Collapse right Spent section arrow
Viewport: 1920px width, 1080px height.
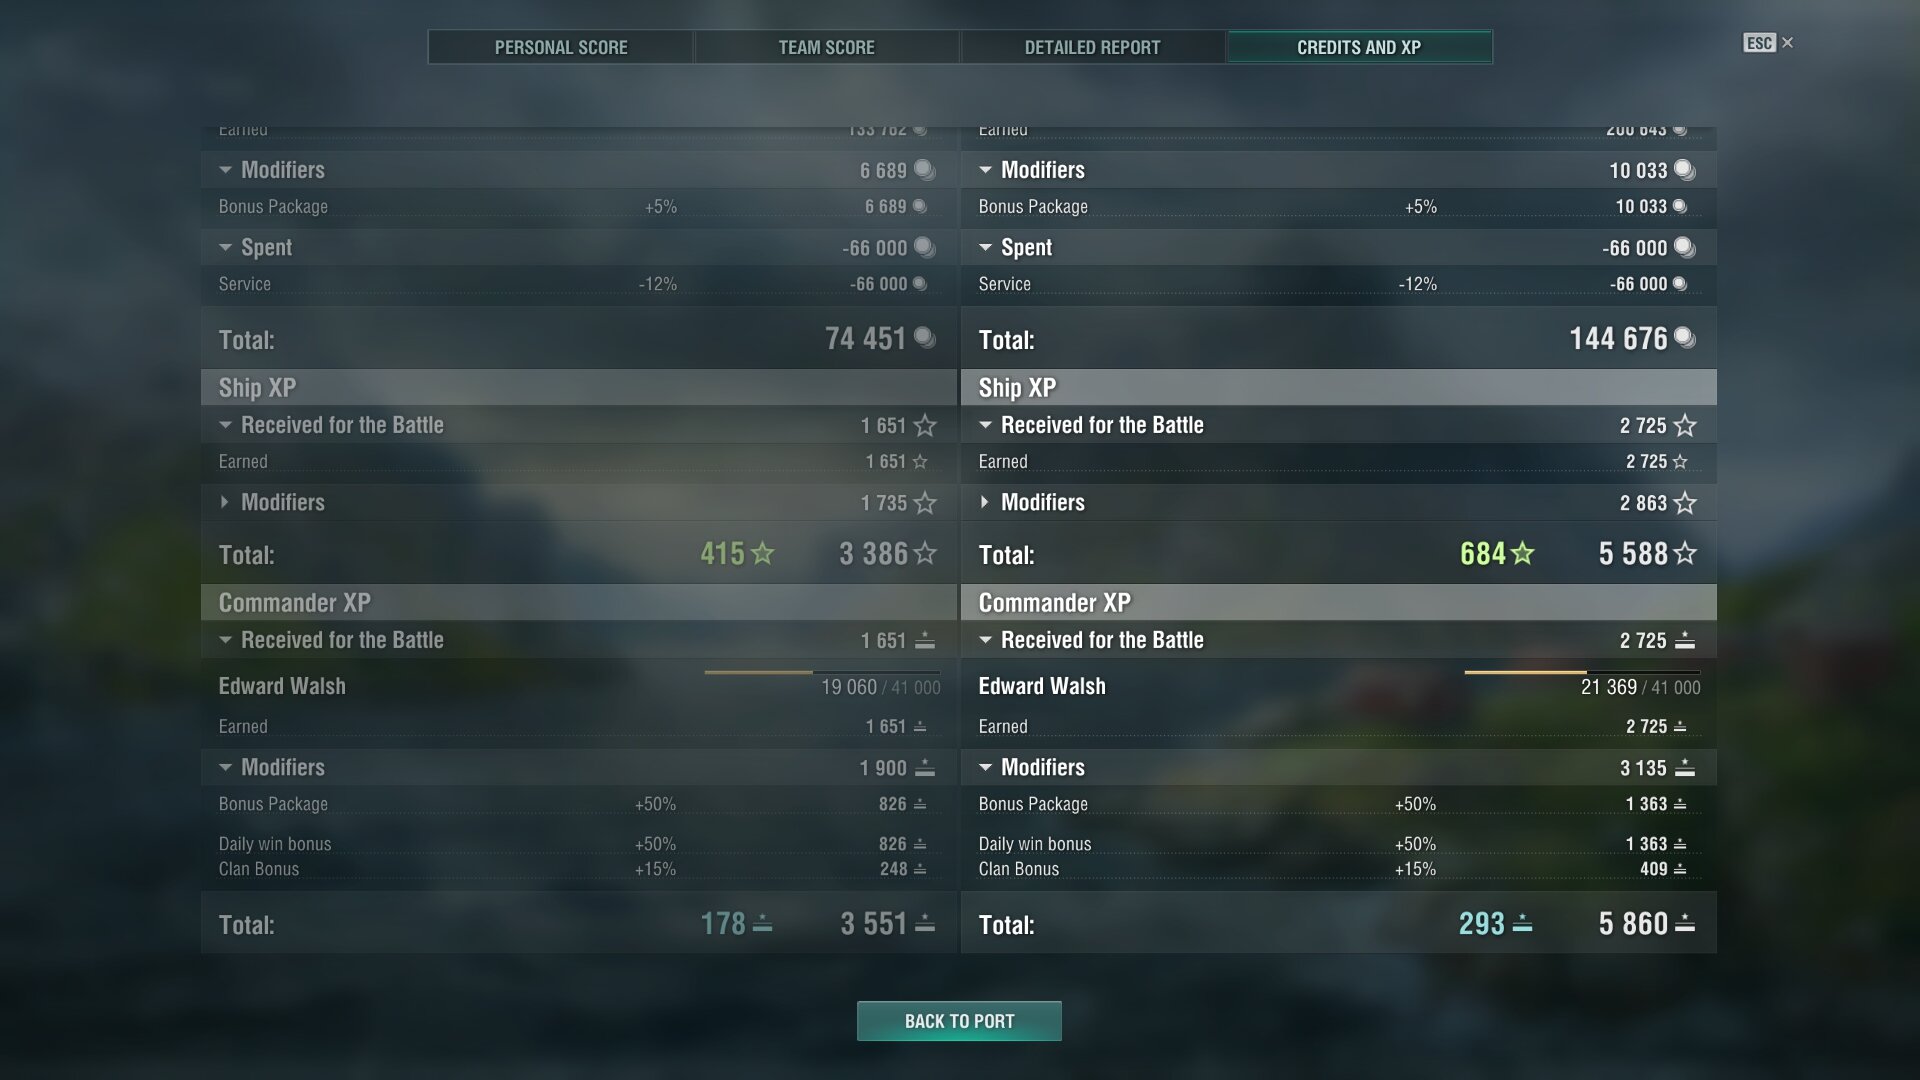985,247
